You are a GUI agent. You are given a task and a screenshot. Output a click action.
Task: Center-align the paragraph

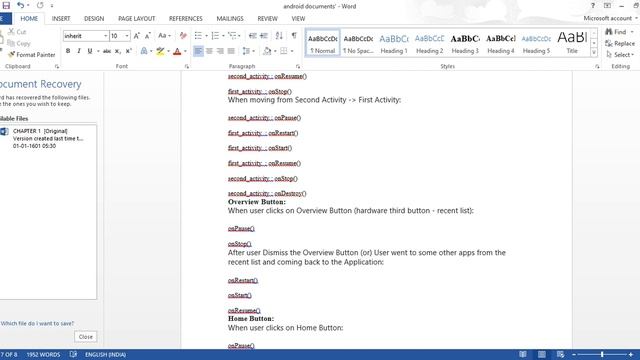209,51
